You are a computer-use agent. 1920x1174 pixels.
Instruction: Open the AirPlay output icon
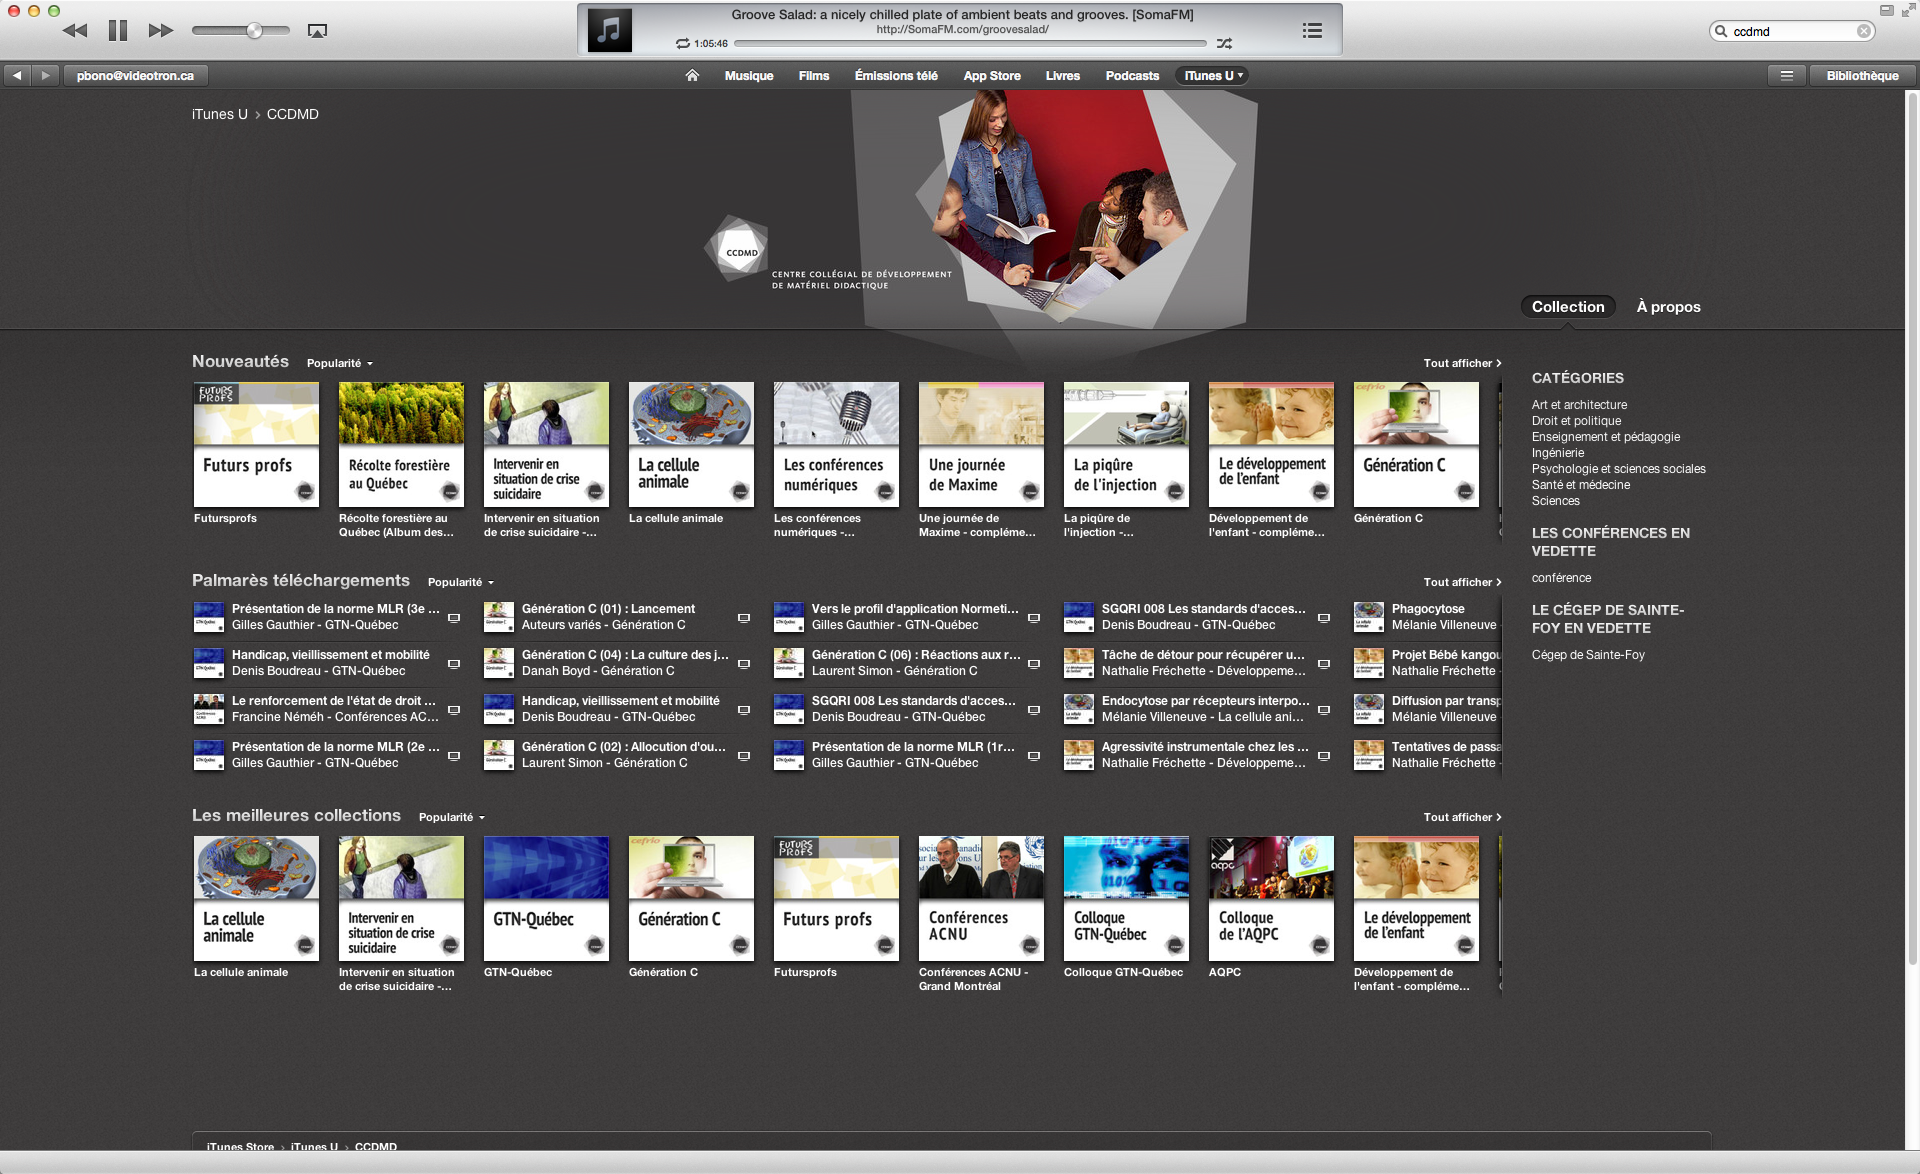[x=317, y=31]
